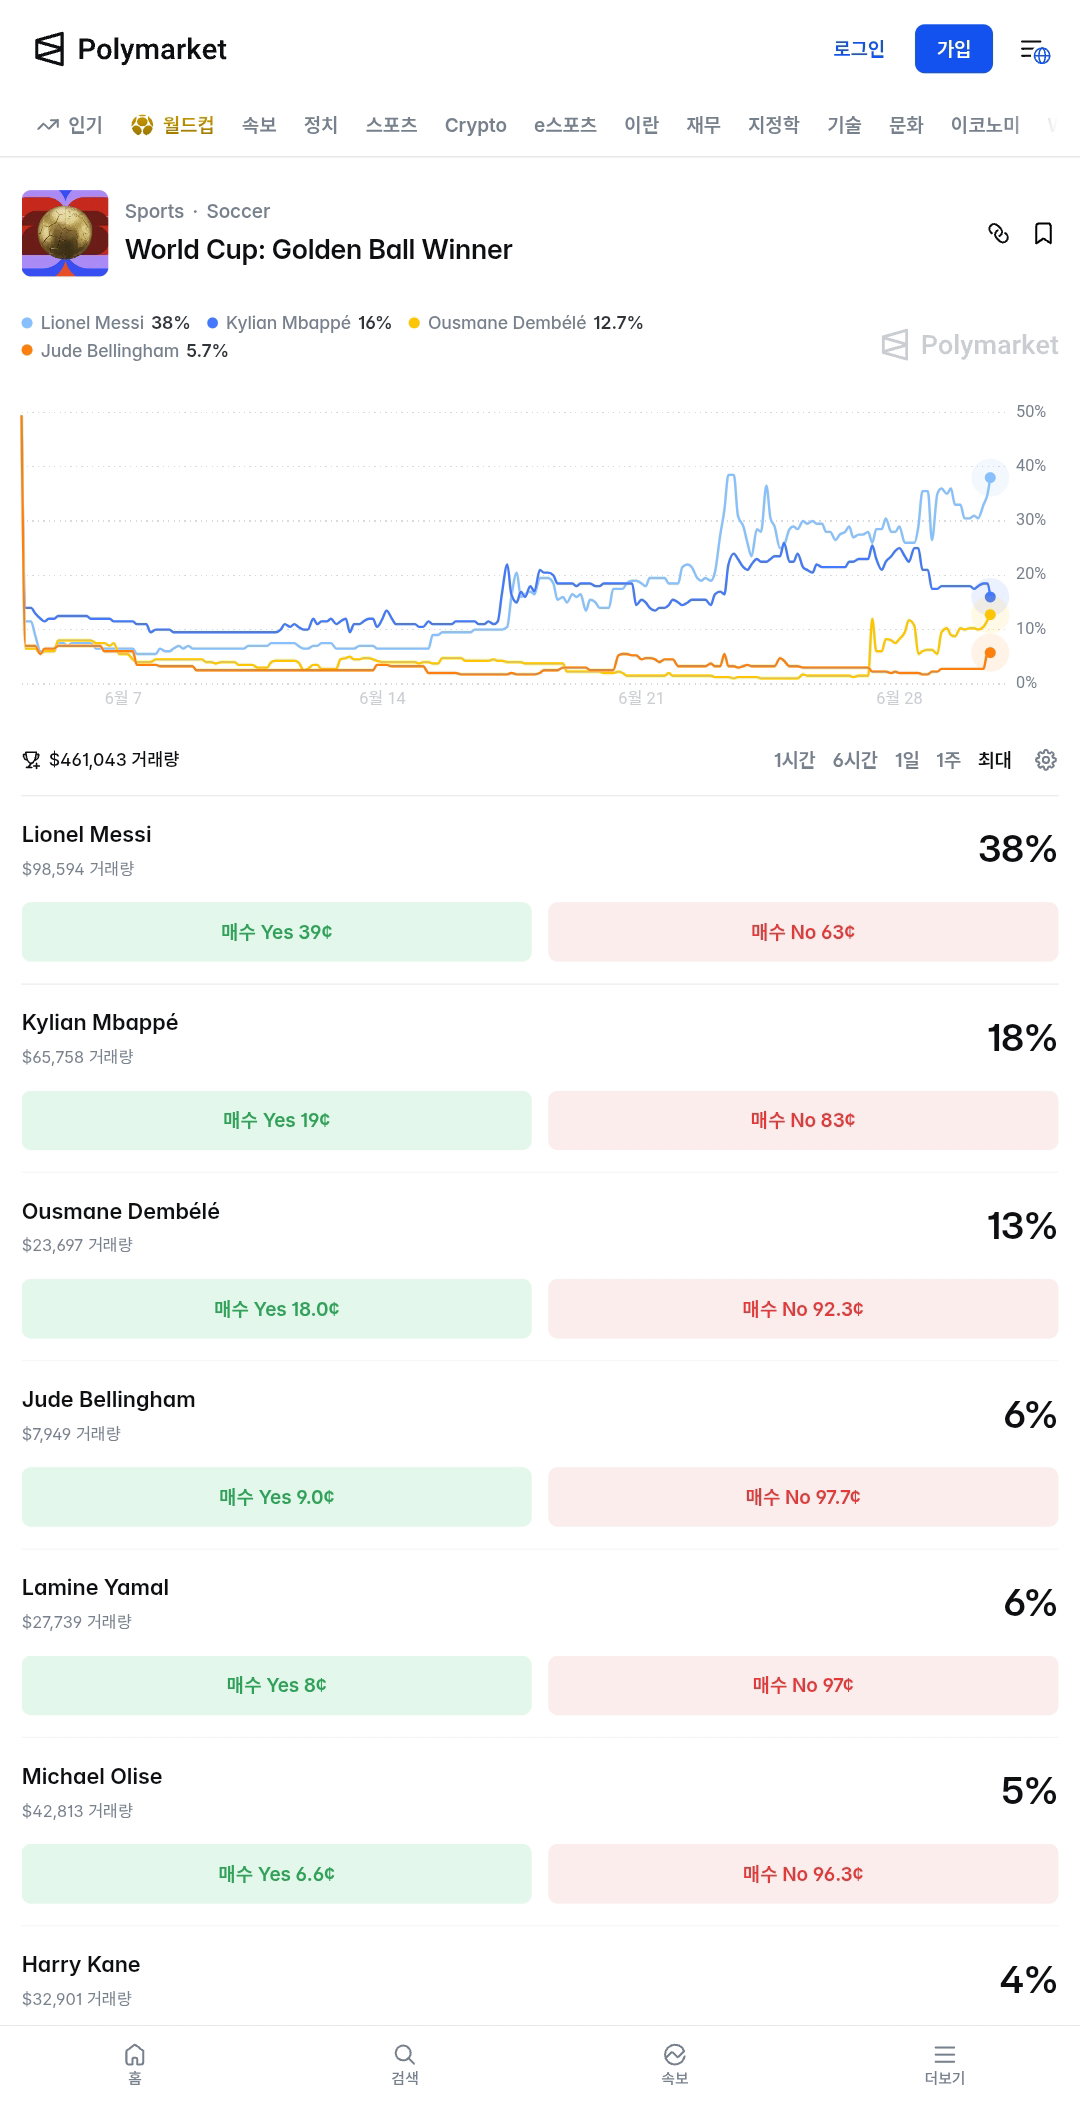This screenshot has width=1080, height=2106.
Task: Buy No 83¢ for Kylian Mbappé
Action: 803,1120
